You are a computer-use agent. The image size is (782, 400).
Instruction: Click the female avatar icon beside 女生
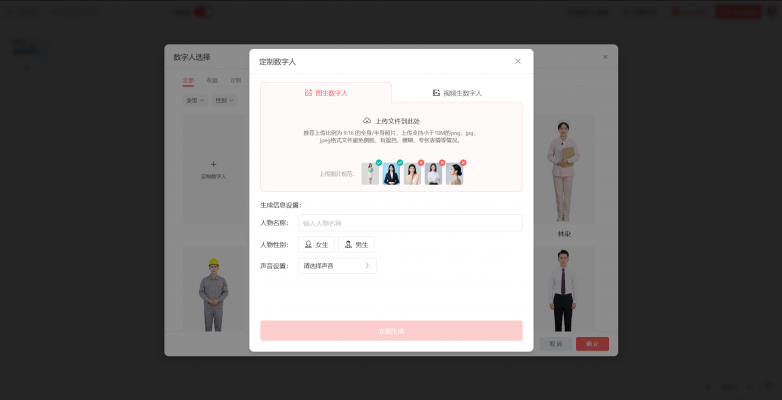(x=308, y=244)
